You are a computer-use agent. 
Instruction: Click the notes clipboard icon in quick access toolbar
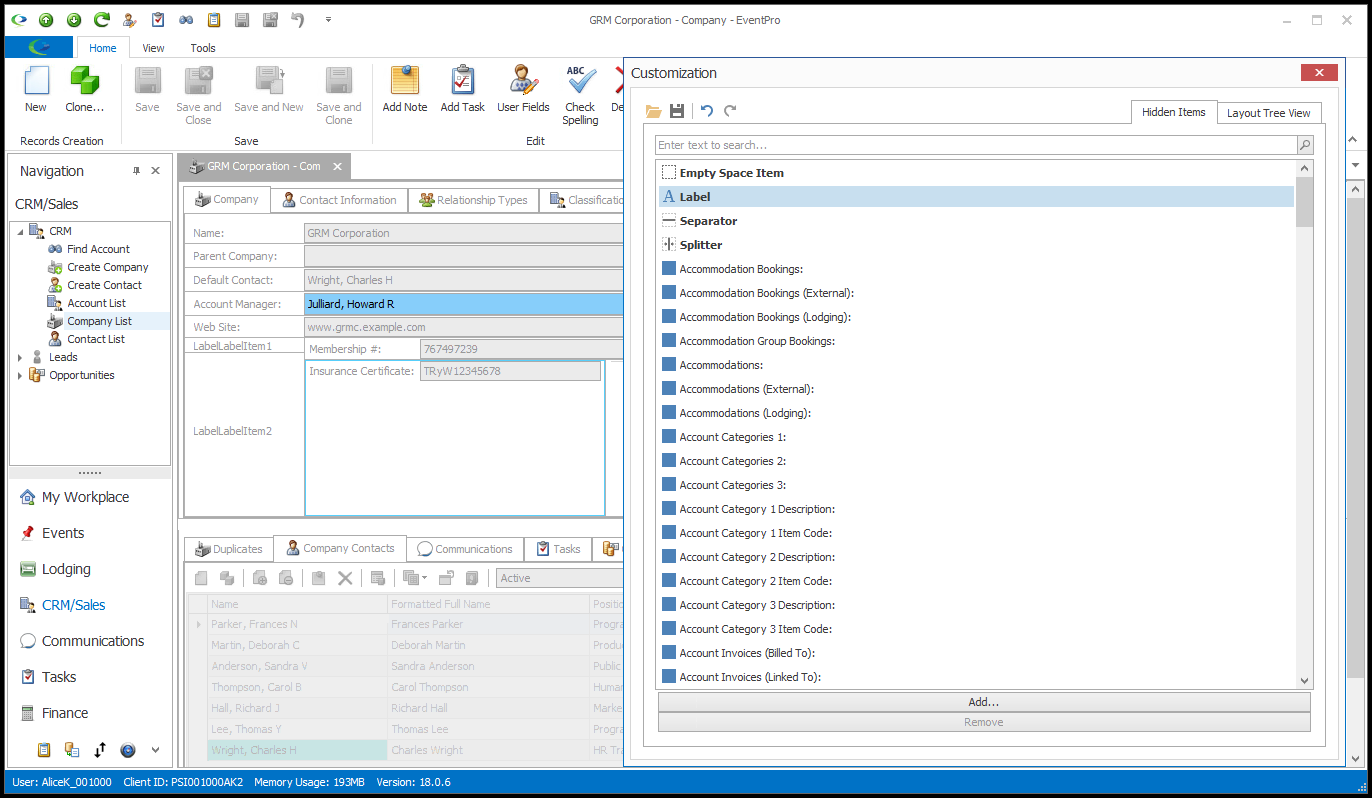click(x=214, y=20)
